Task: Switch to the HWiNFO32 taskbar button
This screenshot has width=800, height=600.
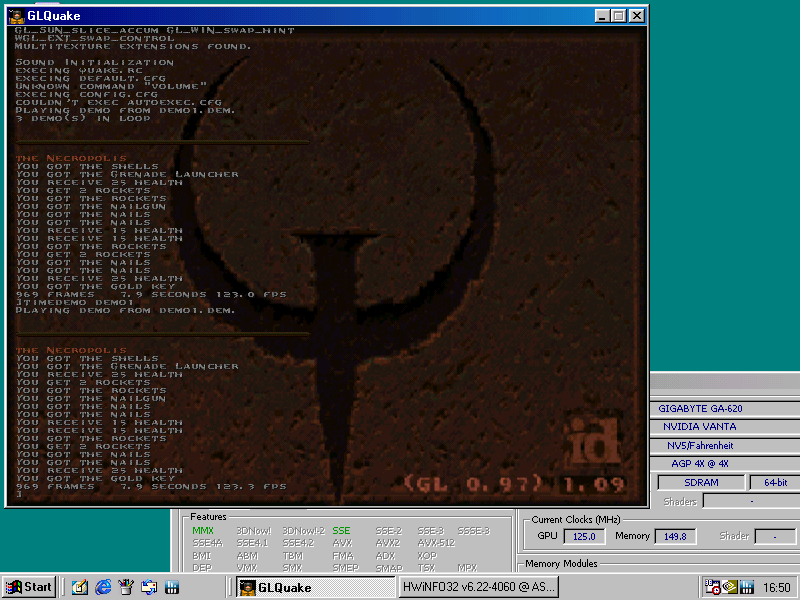Action: 479,587
